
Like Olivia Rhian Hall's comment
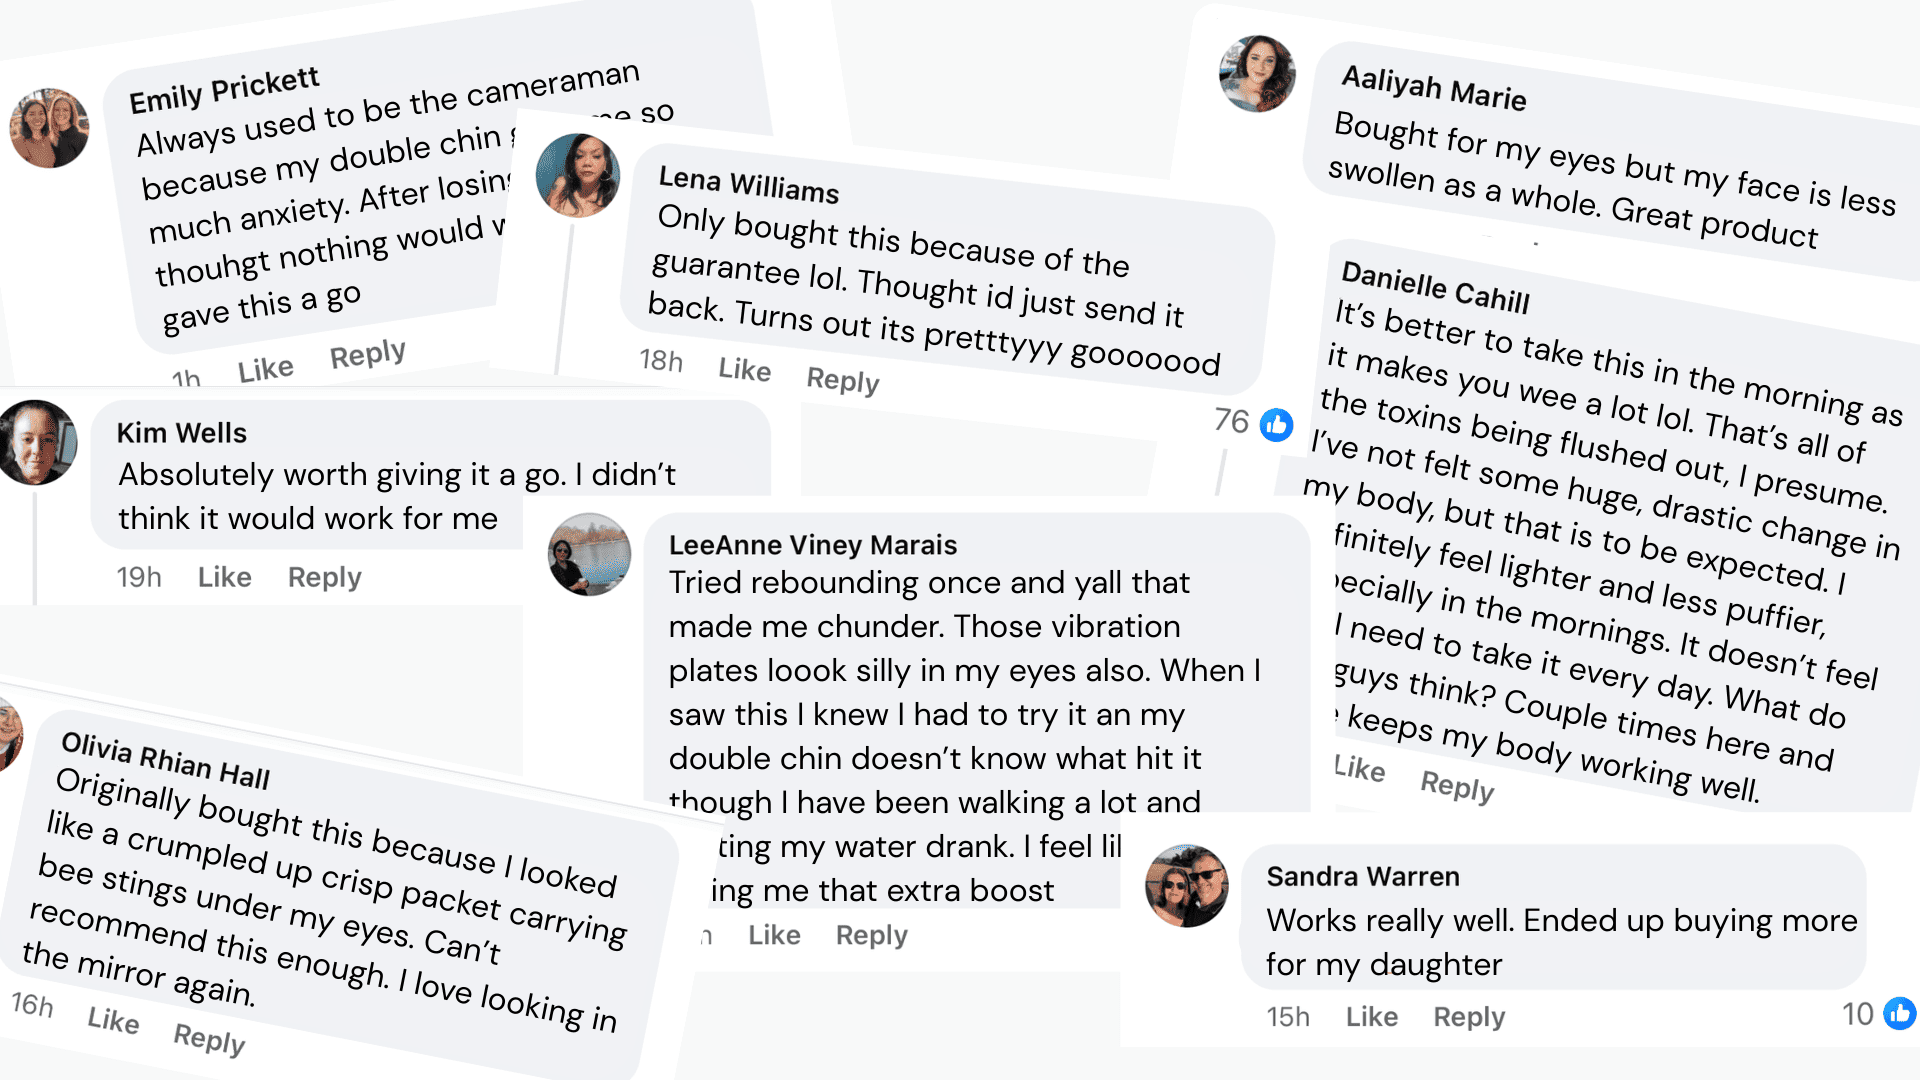(113, 1019)
